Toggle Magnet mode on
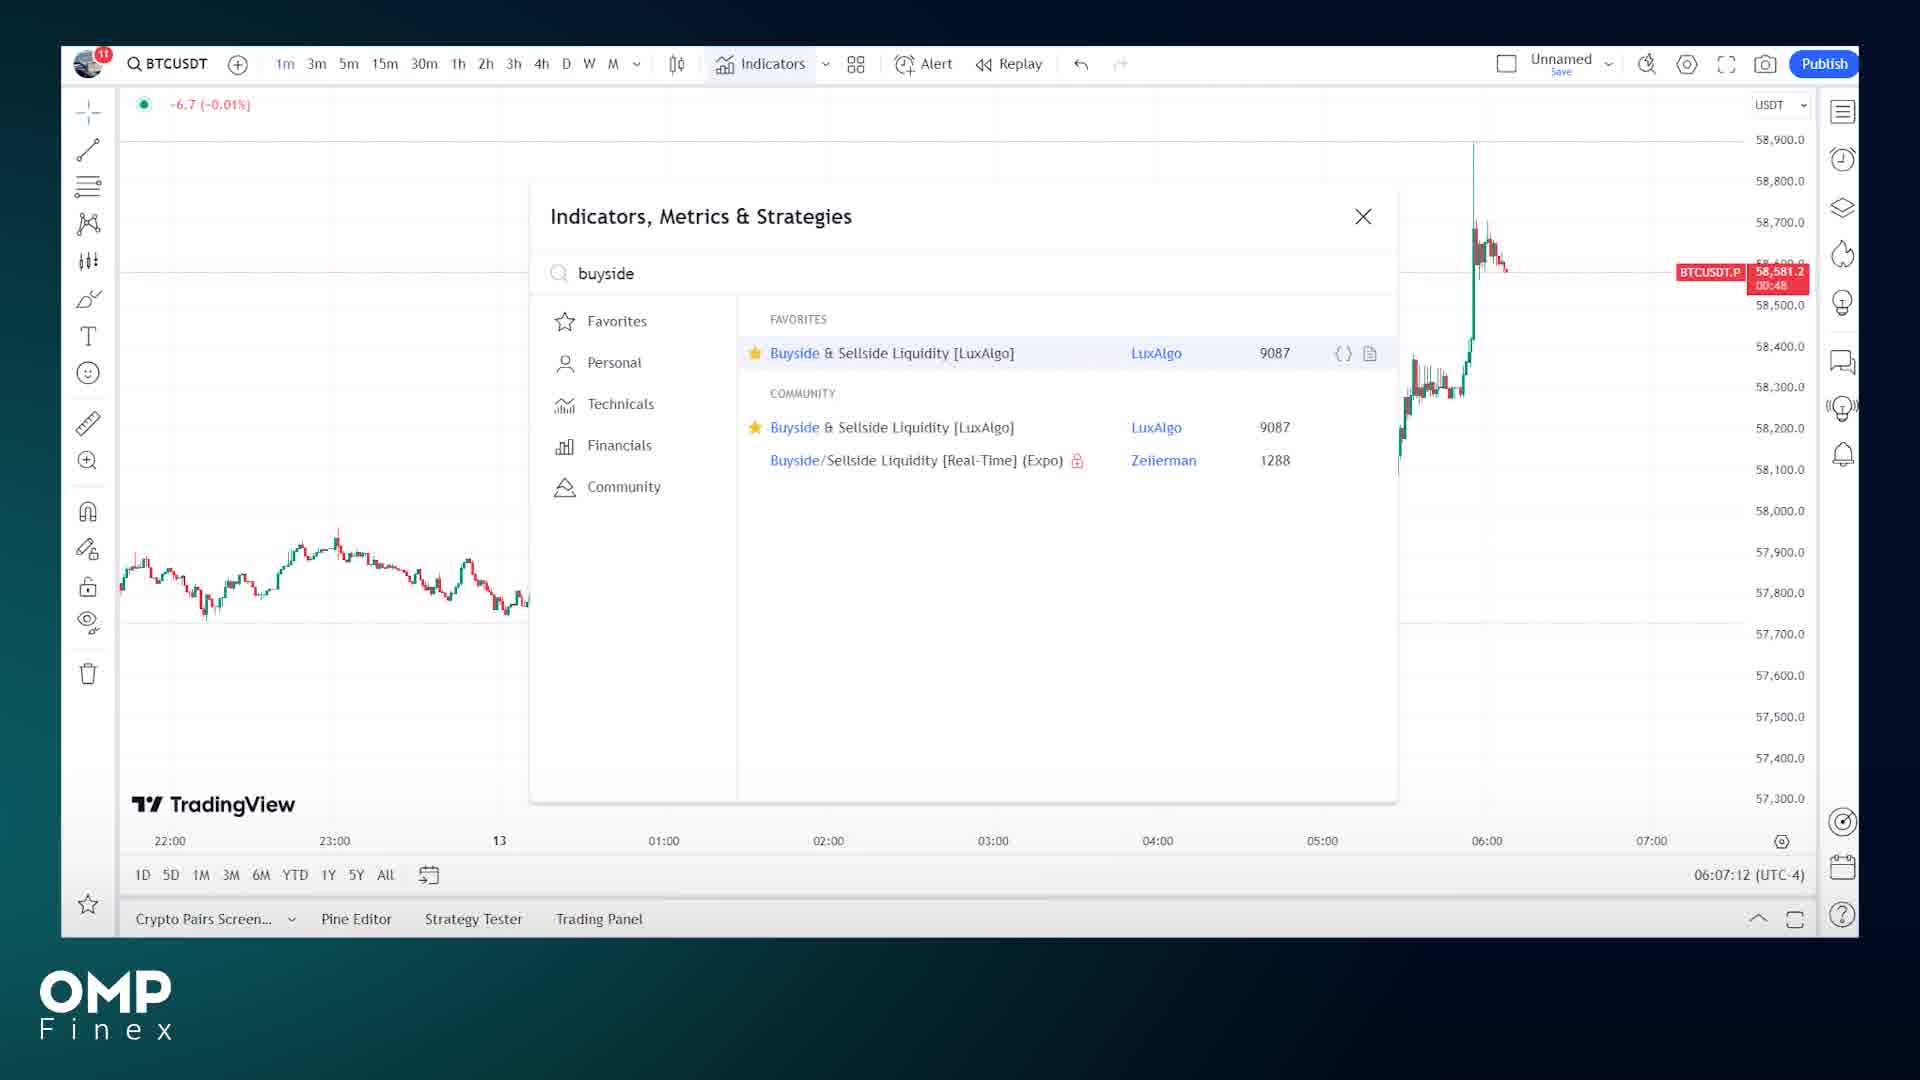The width and height of the screenshot is (1920, 1080). tap(88, 511)
